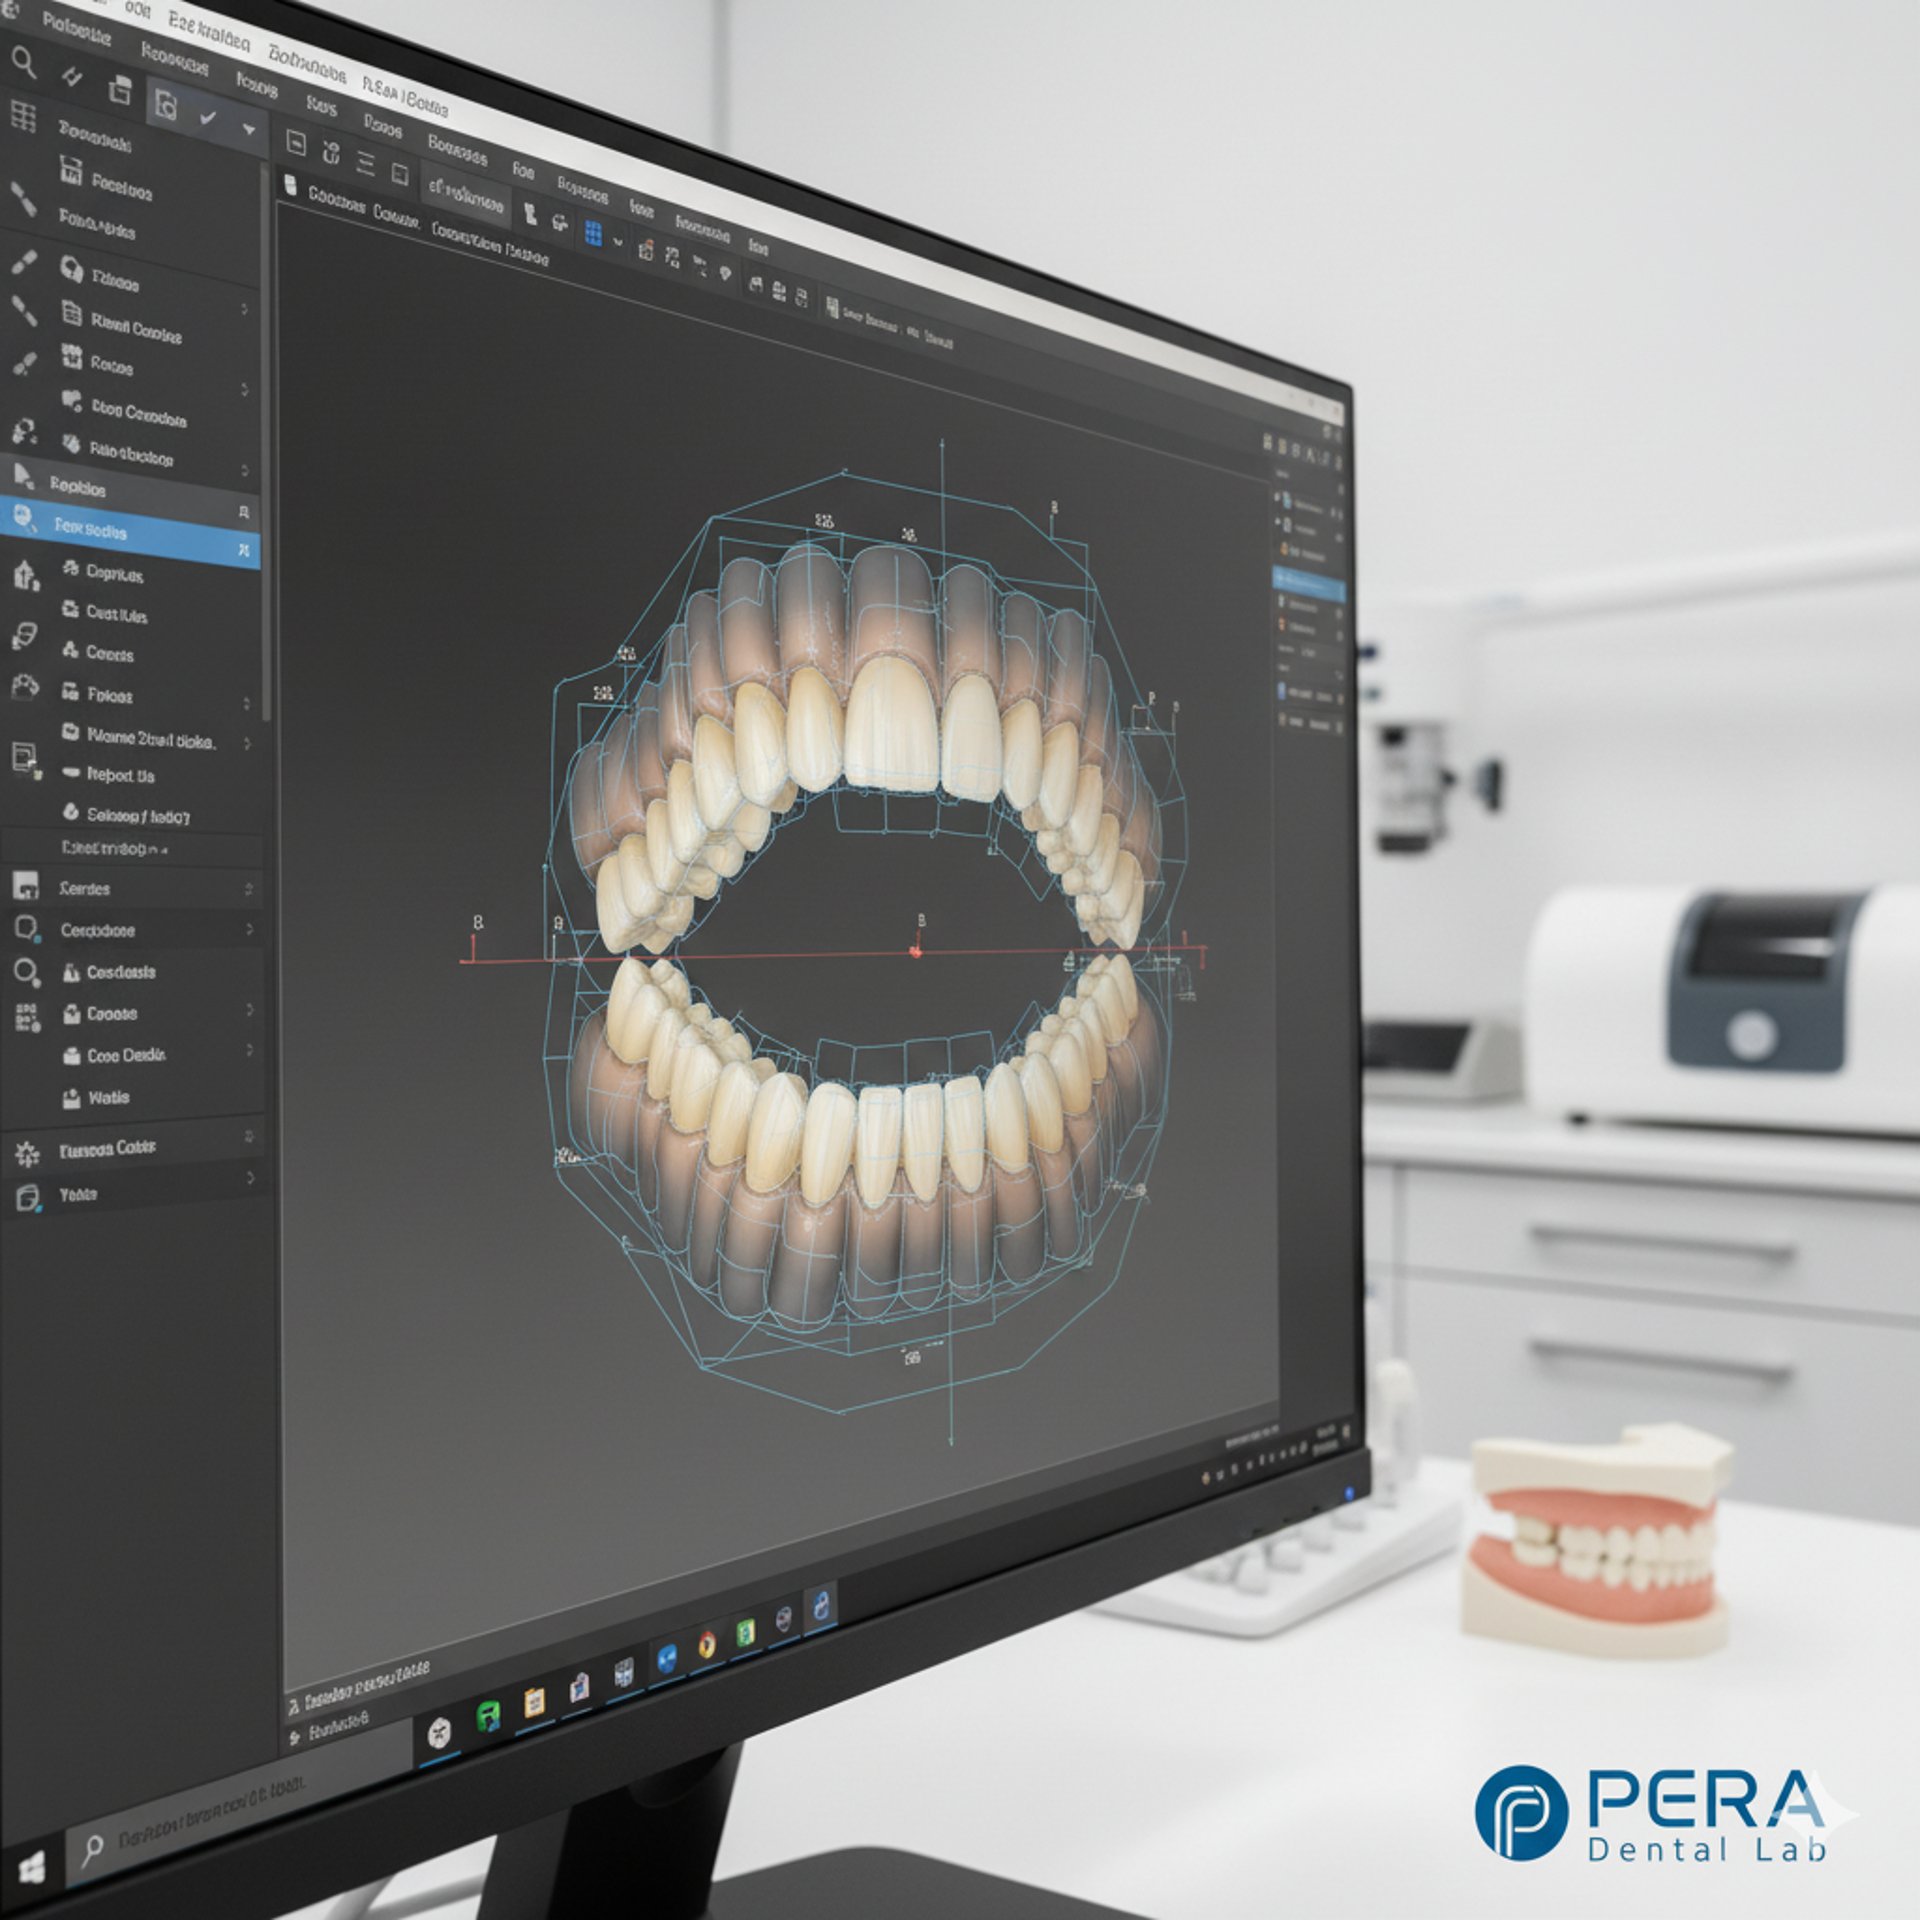The image size is (1920, 1920).
Task: Click the Riawl Coonles sidebar entry
Action: pos(136,327)
